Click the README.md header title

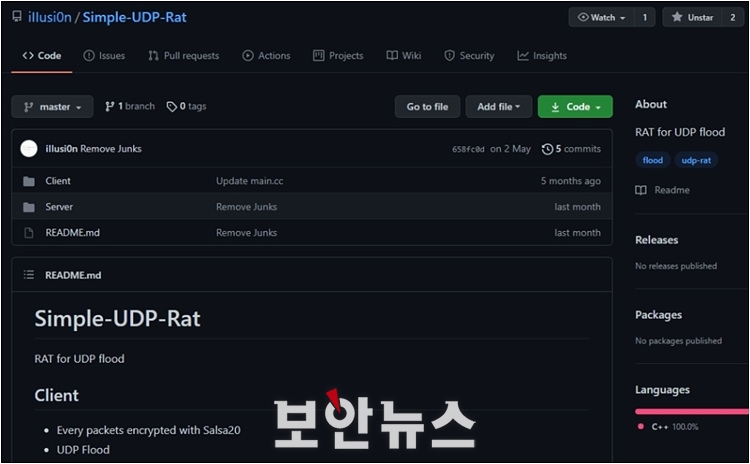pos(73,275)
